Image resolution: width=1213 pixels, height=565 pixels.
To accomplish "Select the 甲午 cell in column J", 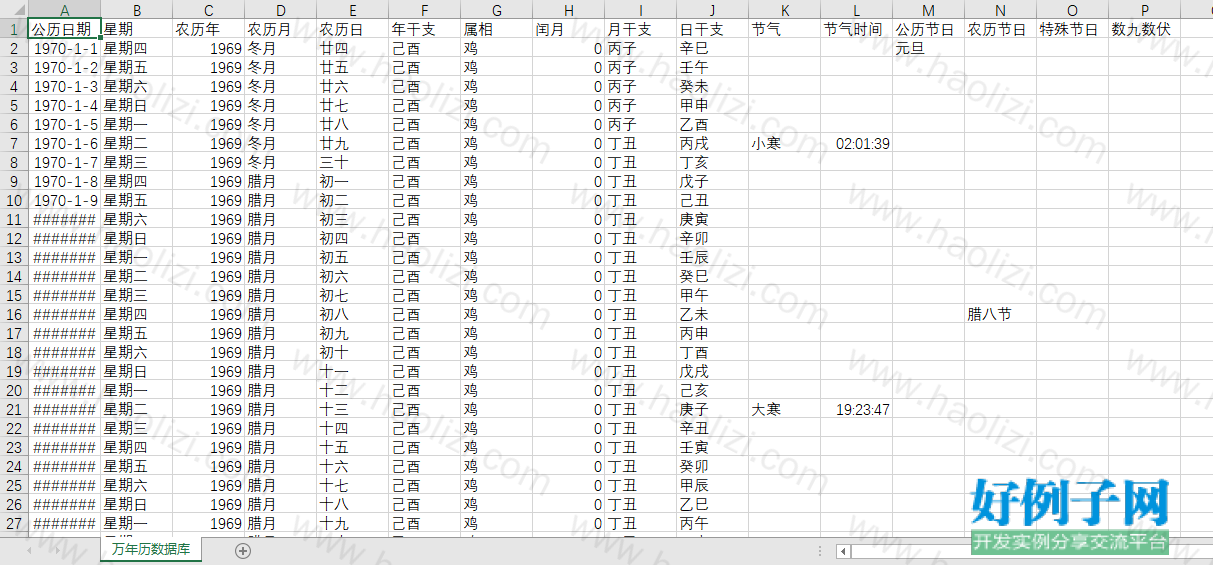I will click(713, 295).
